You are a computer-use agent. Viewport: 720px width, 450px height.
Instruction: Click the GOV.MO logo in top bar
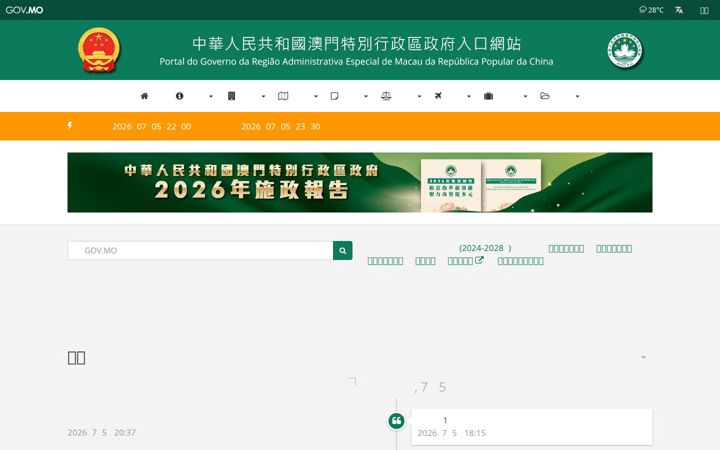24,10
